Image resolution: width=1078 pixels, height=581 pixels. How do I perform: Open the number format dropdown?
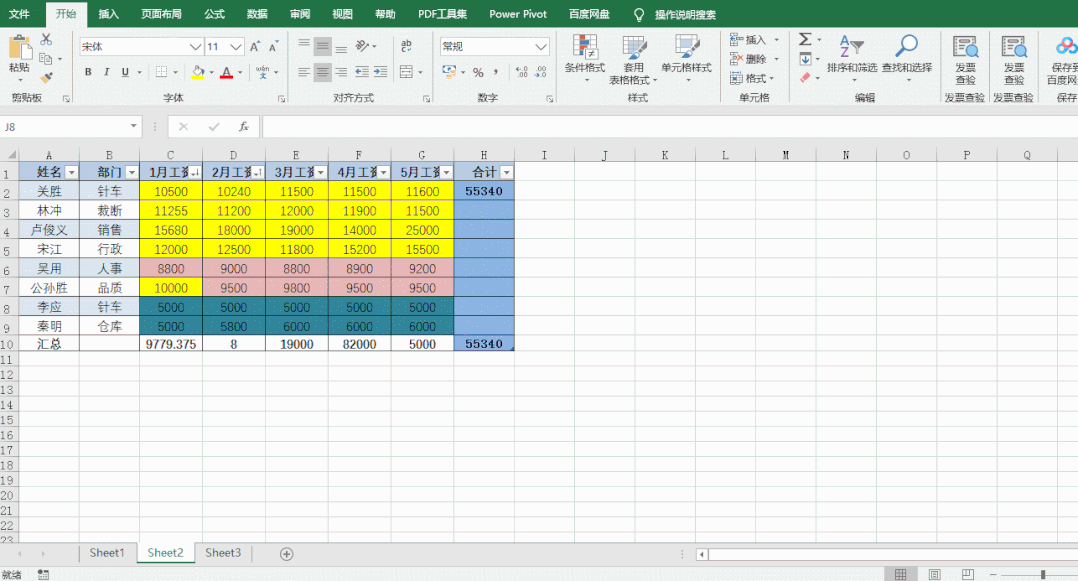[x=541, y=47]
